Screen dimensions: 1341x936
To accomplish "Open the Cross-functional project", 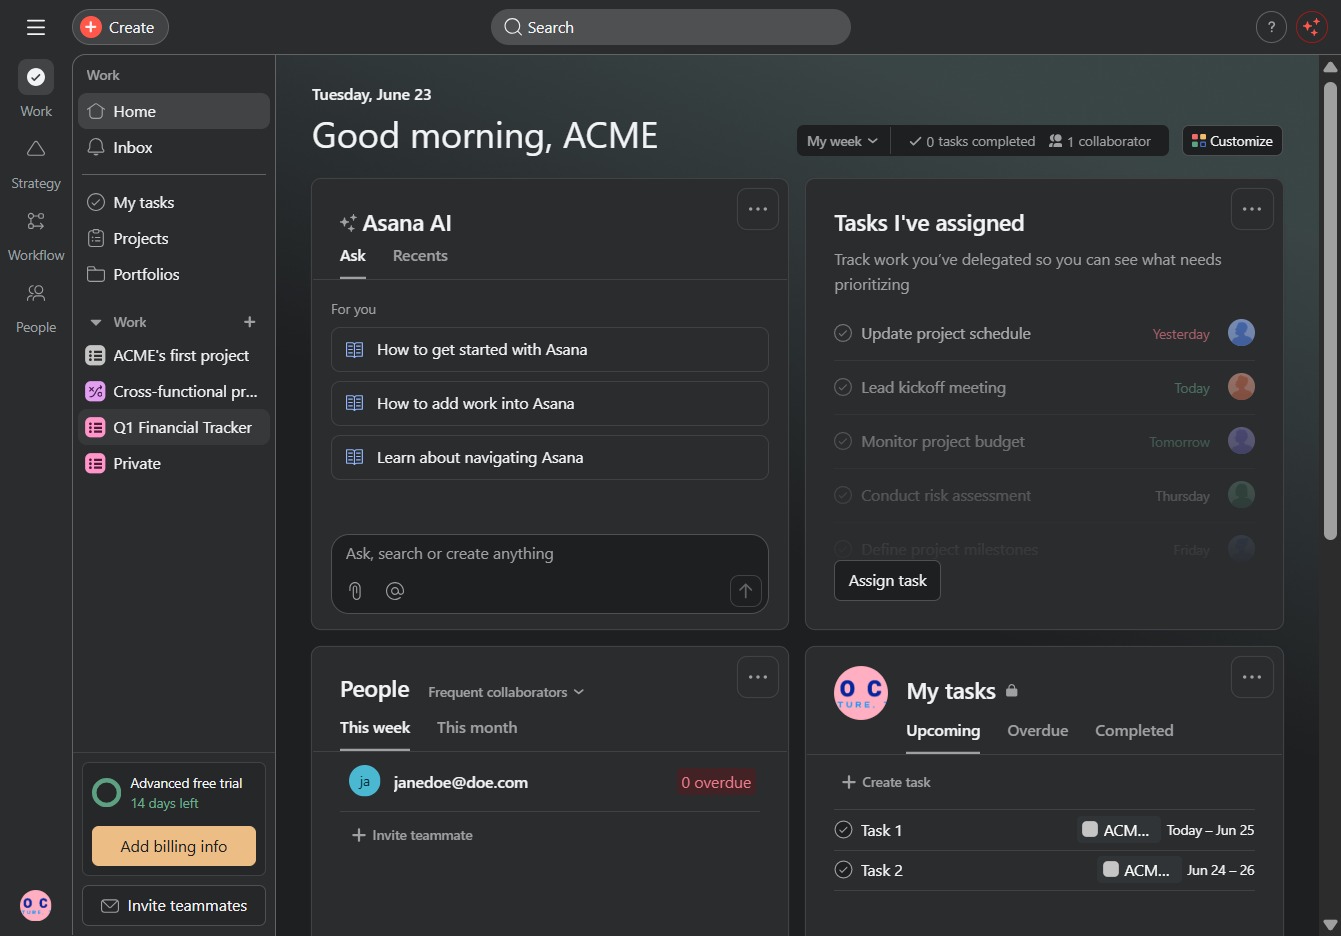I will (x=174, y=391).
